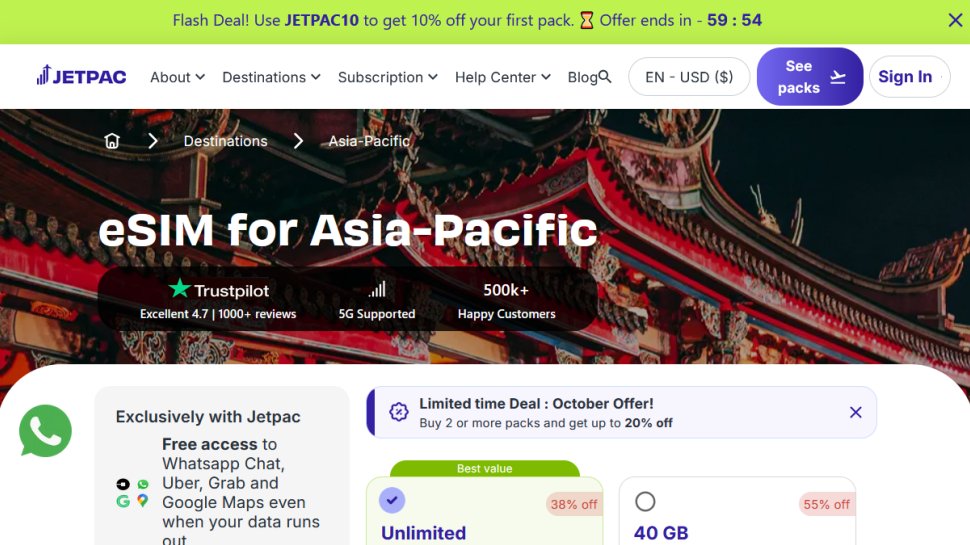Image resolution: width=970 pixels, height=545 pixels.
Task: Expand the Subscription menu
Action: point(388,77)
